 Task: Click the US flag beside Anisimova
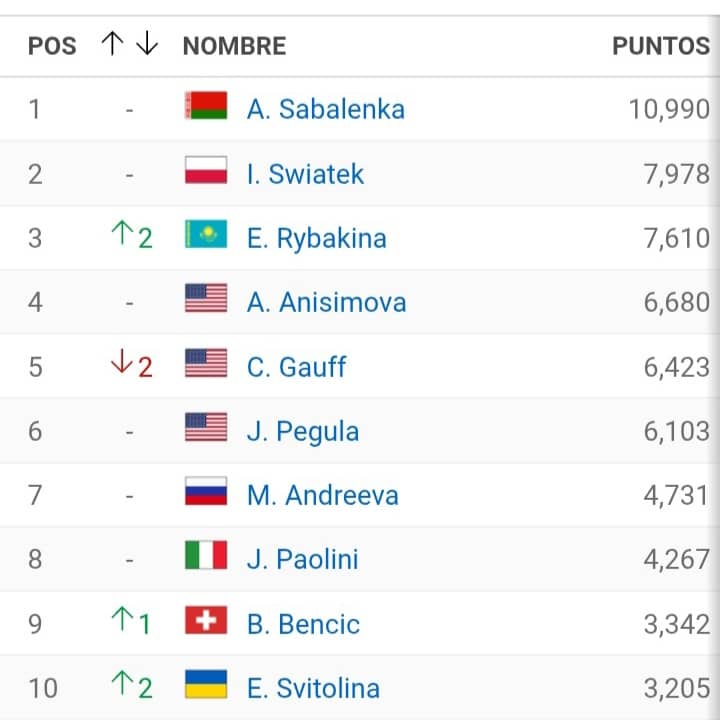[206, 300]
